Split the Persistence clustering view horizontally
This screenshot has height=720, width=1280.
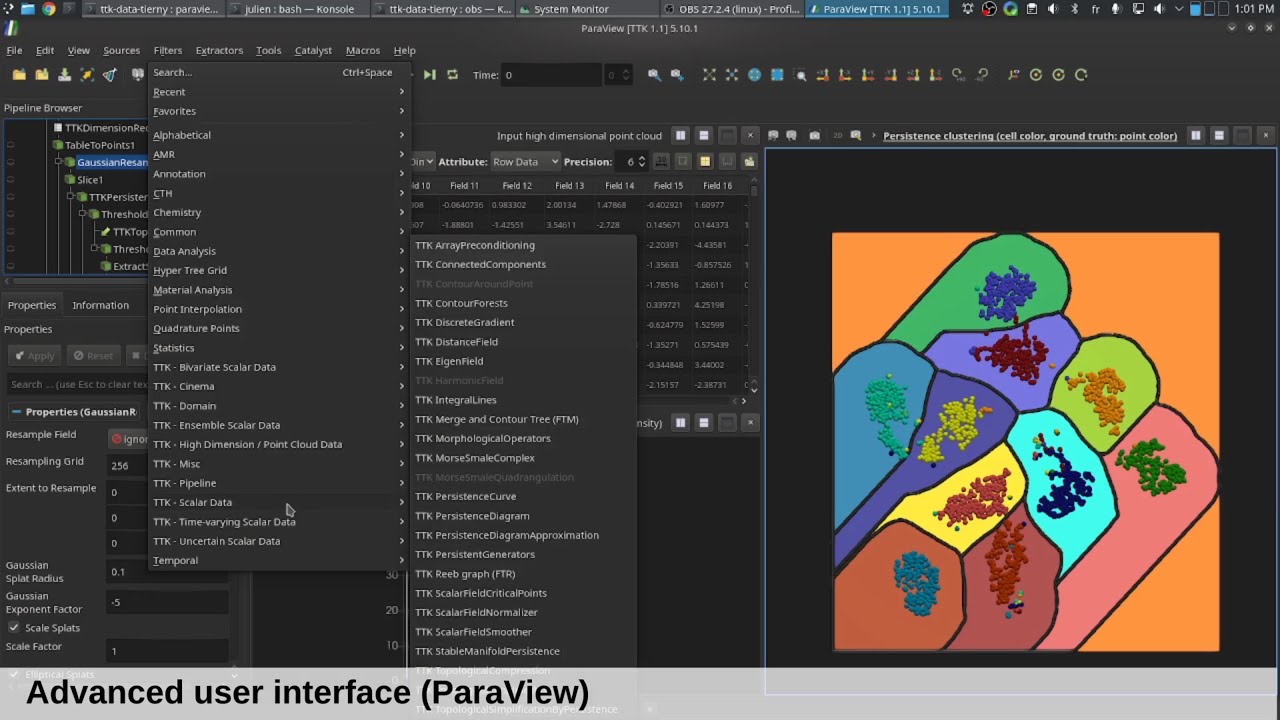[1196, 136]
